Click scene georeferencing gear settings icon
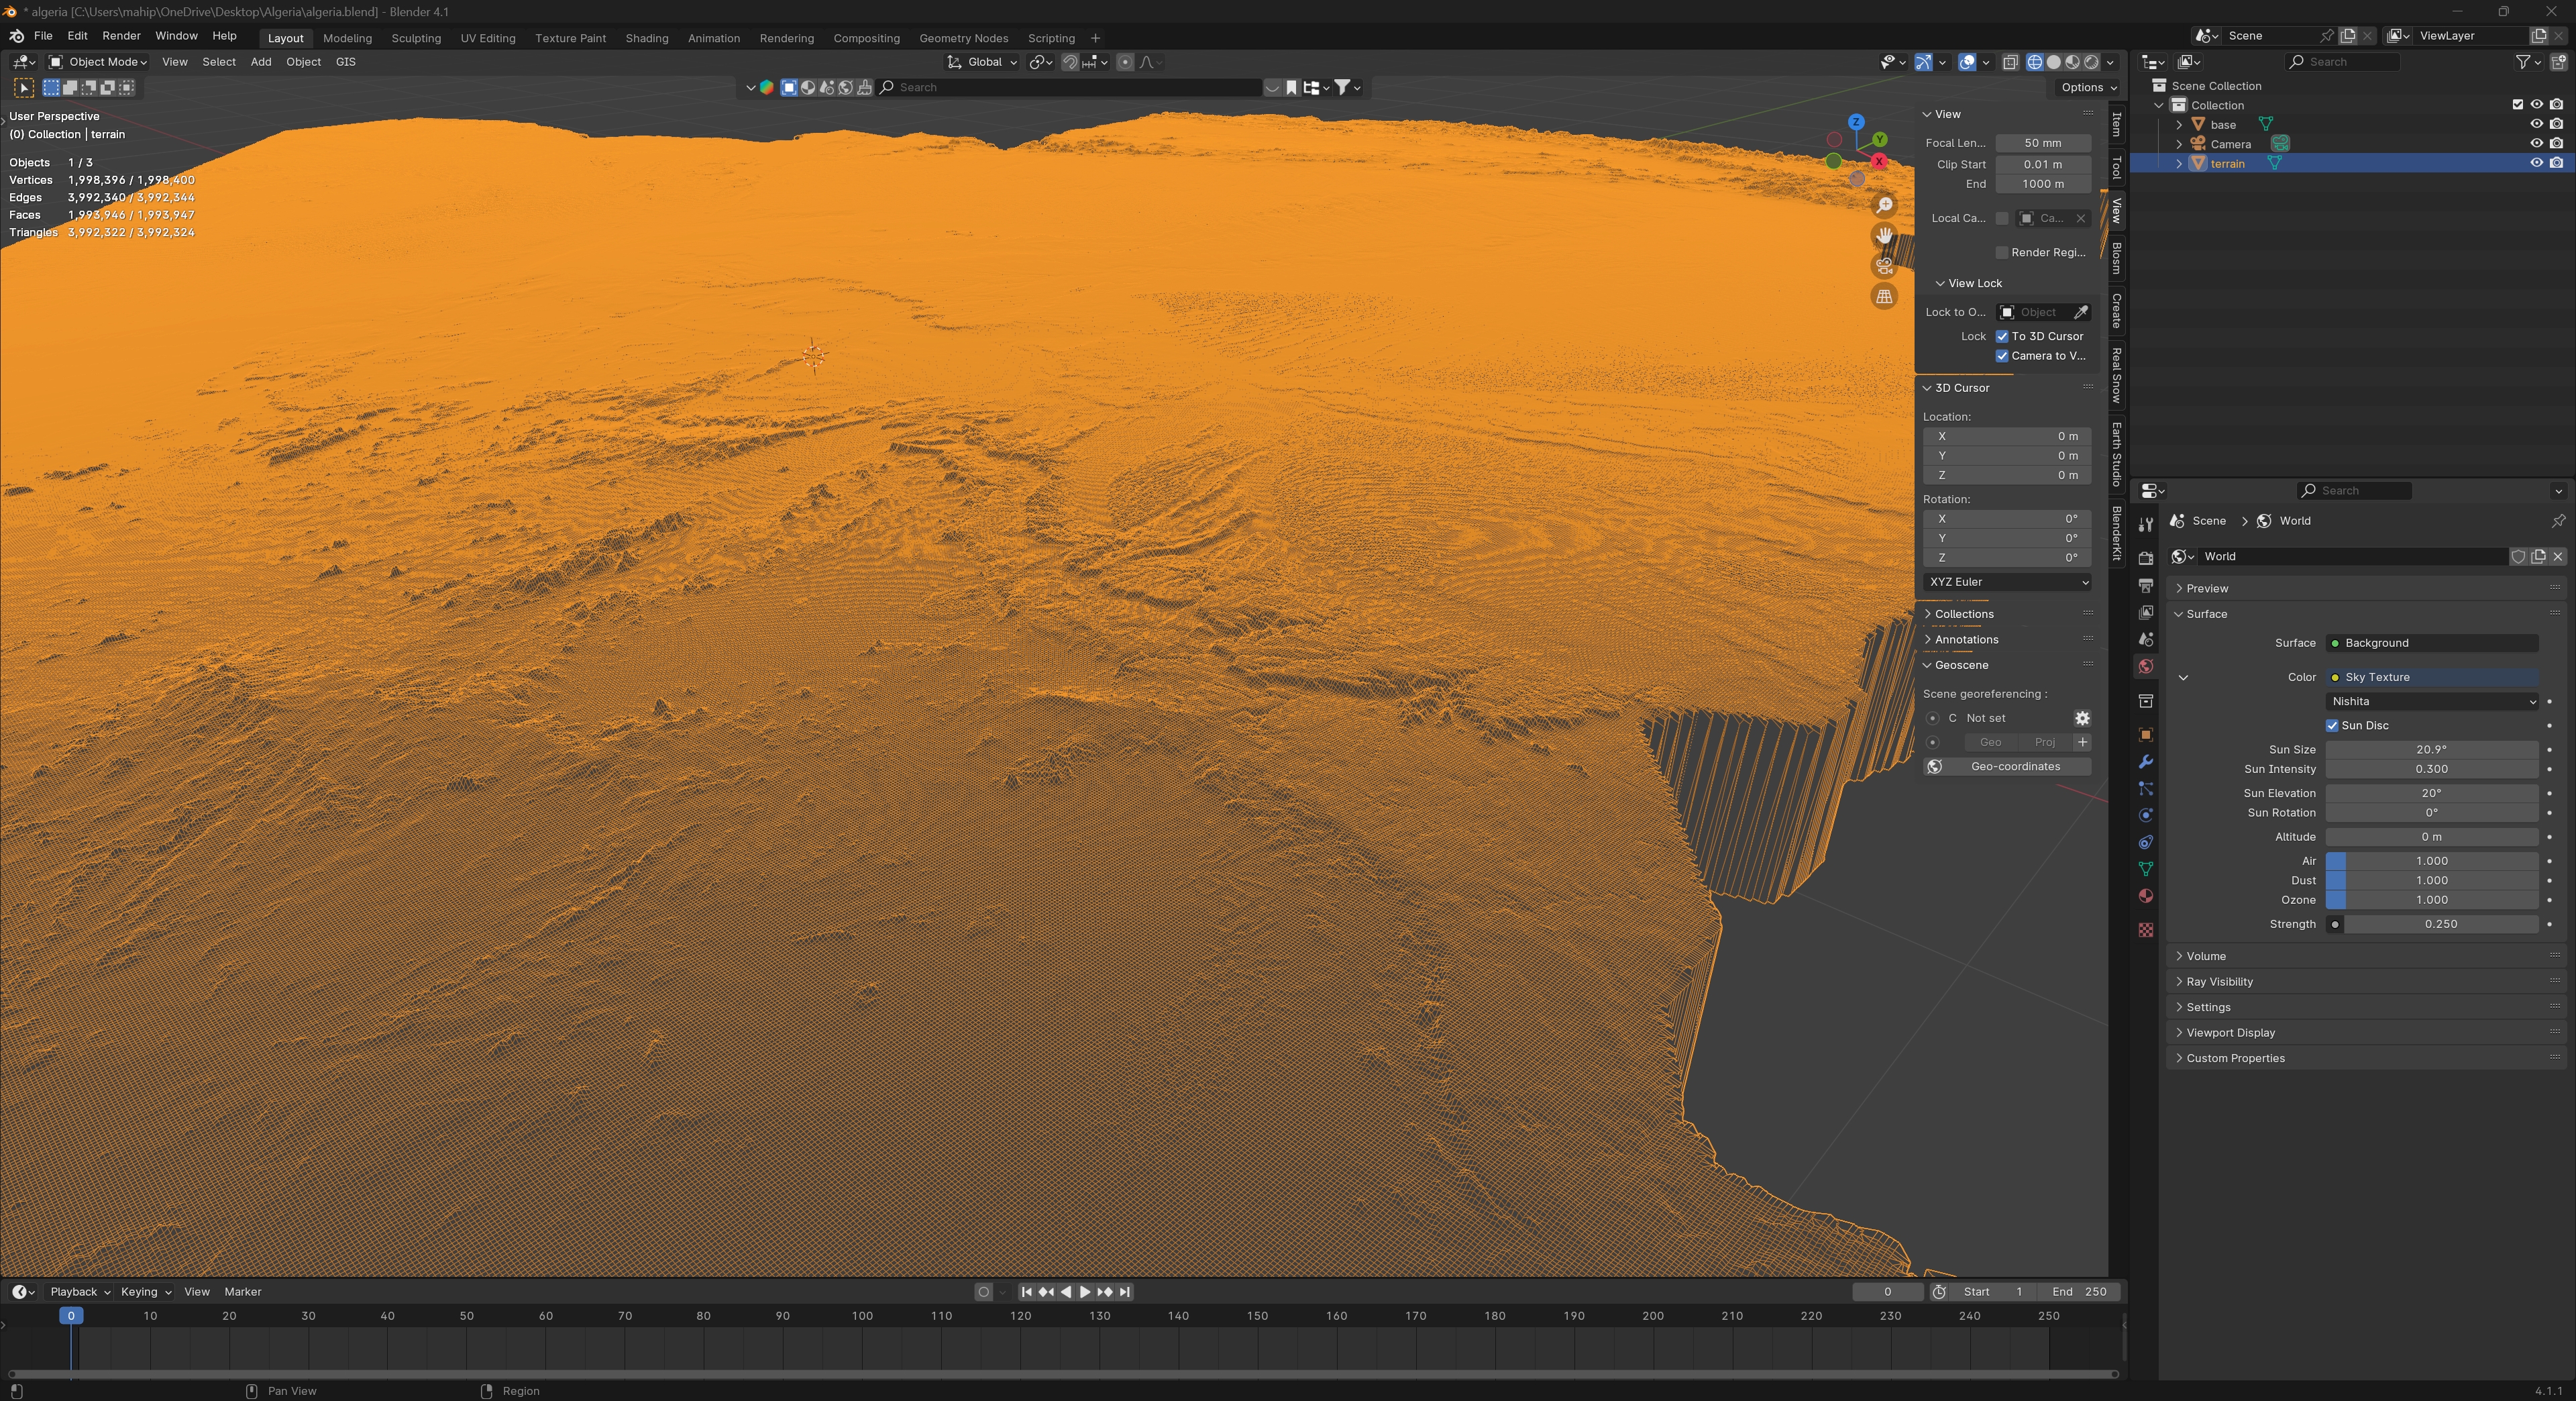 2082,718
